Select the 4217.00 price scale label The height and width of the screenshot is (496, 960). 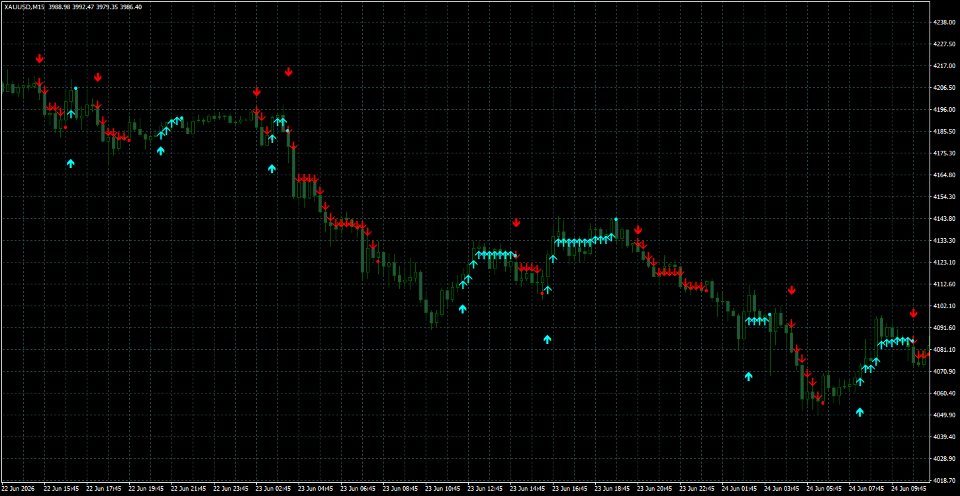[x=943, y=66]
